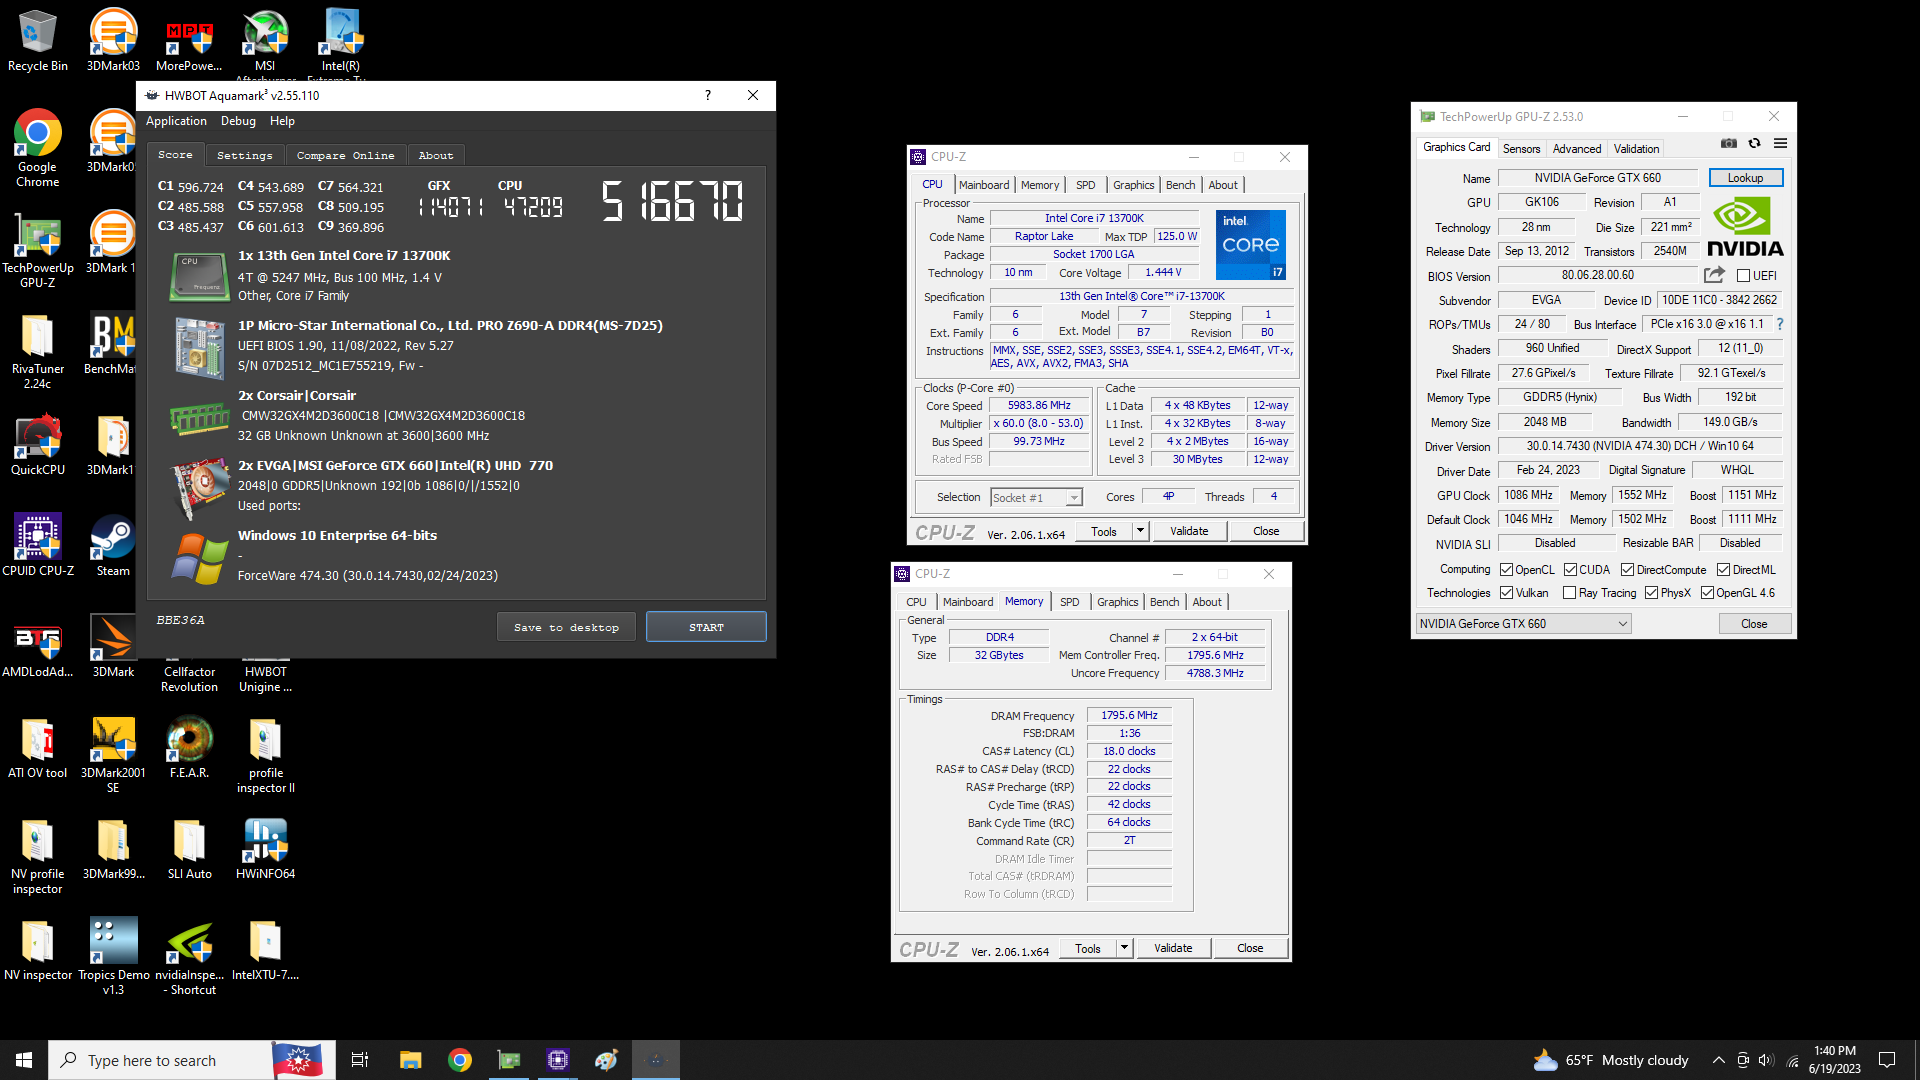Launch QuickCPU from desktop
Screen dimensions: 1920x1080
click(38, 444)
